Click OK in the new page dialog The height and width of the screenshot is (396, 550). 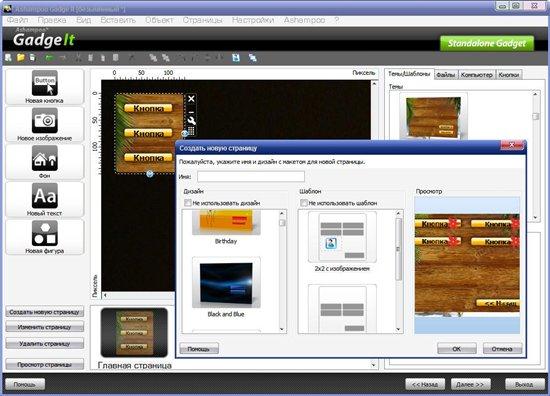(457, 349)
